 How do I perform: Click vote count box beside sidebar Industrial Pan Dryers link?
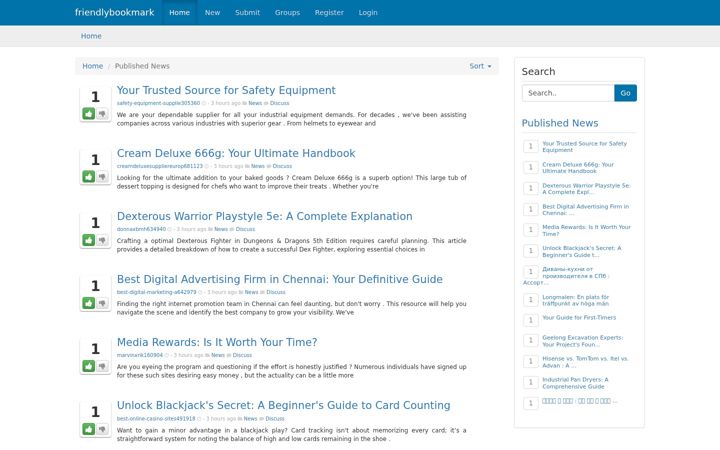click(x=531, y=382)
